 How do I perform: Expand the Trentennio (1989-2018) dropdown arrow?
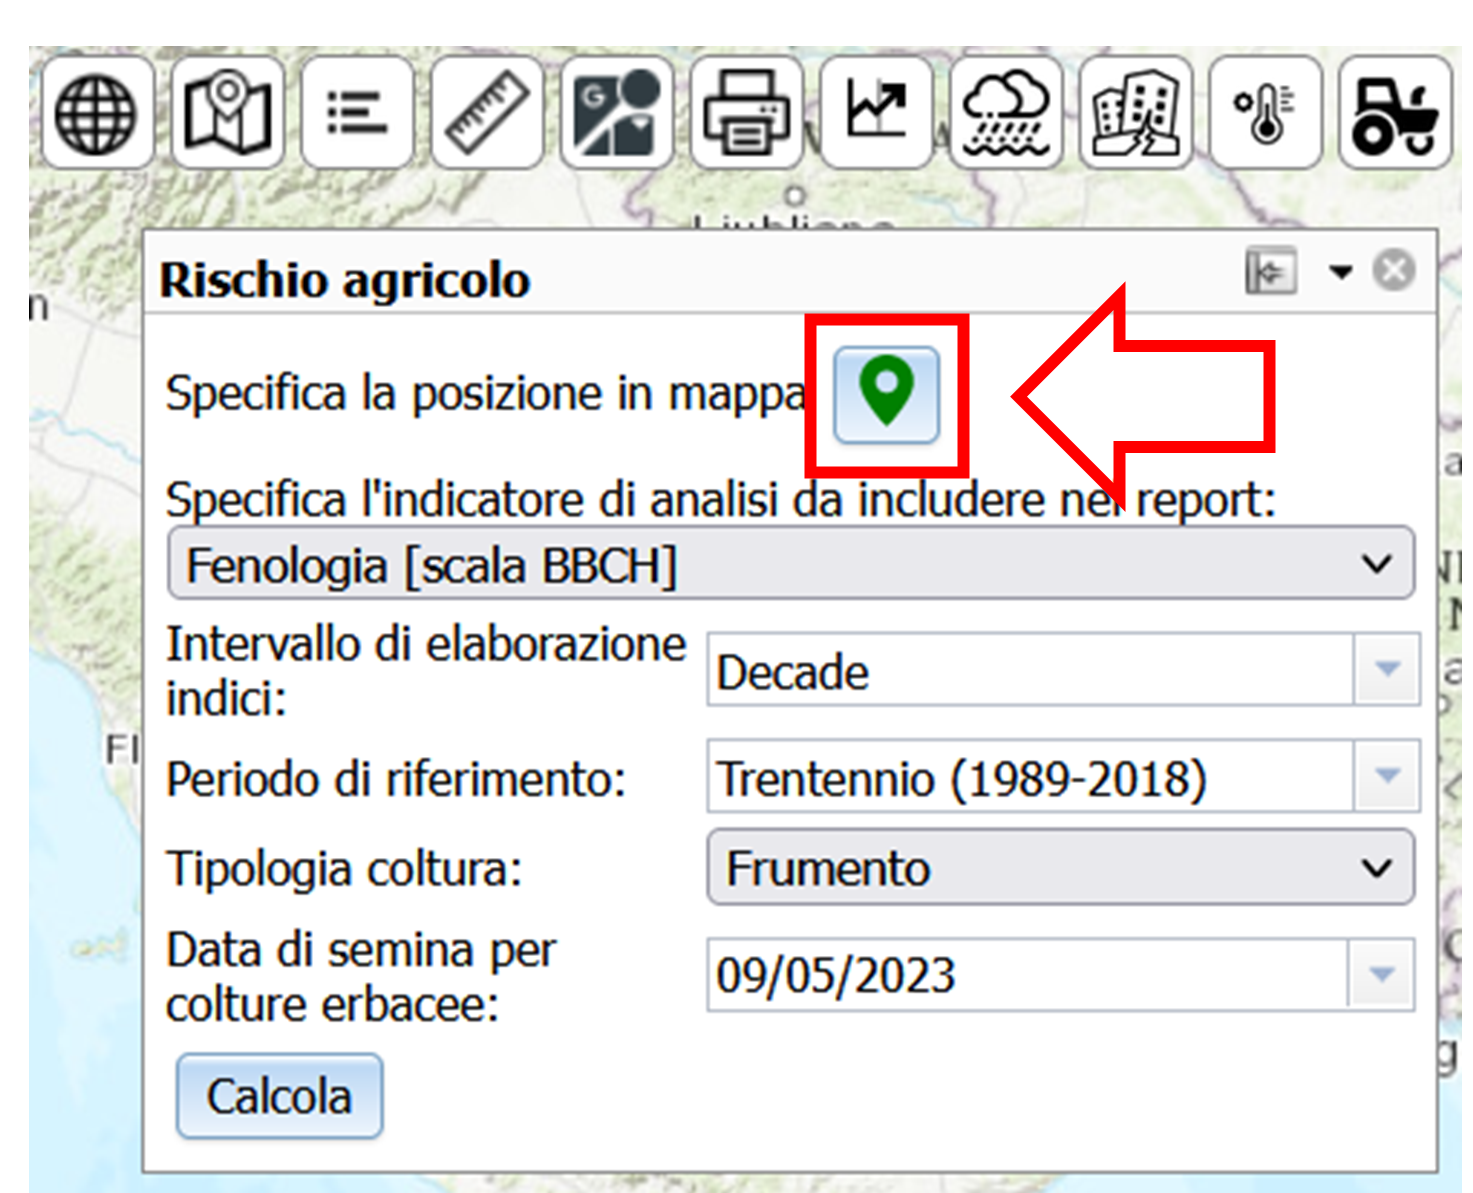tap(1387, 776)
